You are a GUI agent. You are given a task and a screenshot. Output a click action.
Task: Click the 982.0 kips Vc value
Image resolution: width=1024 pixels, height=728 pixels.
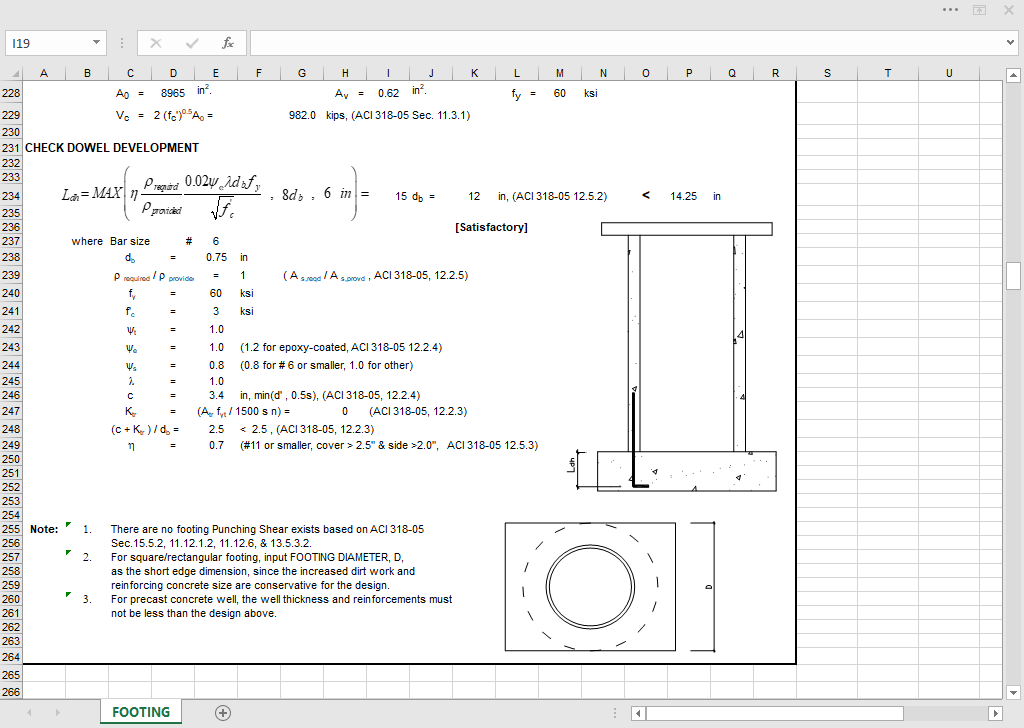[x=302, y=116]
